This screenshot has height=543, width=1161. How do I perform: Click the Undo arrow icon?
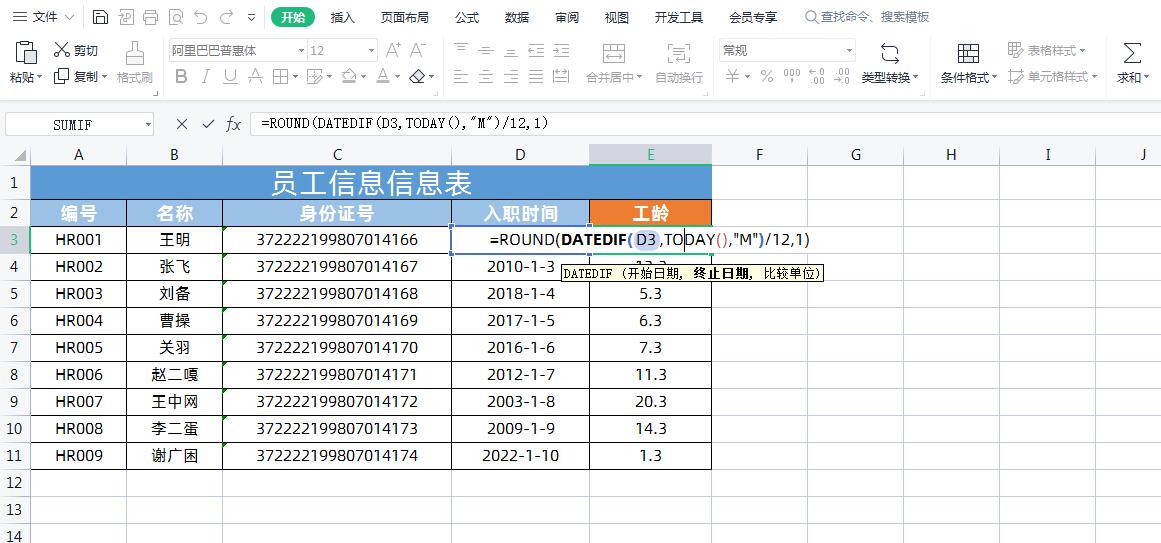(x=201, y=17)
